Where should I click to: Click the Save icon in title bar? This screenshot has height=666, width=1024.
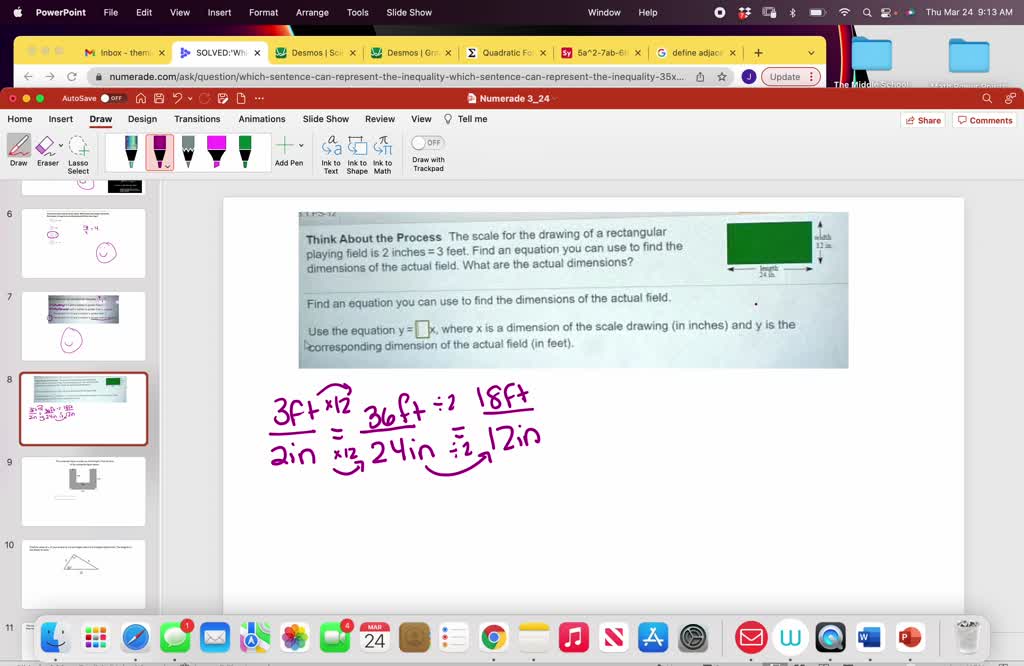point(158,98)
